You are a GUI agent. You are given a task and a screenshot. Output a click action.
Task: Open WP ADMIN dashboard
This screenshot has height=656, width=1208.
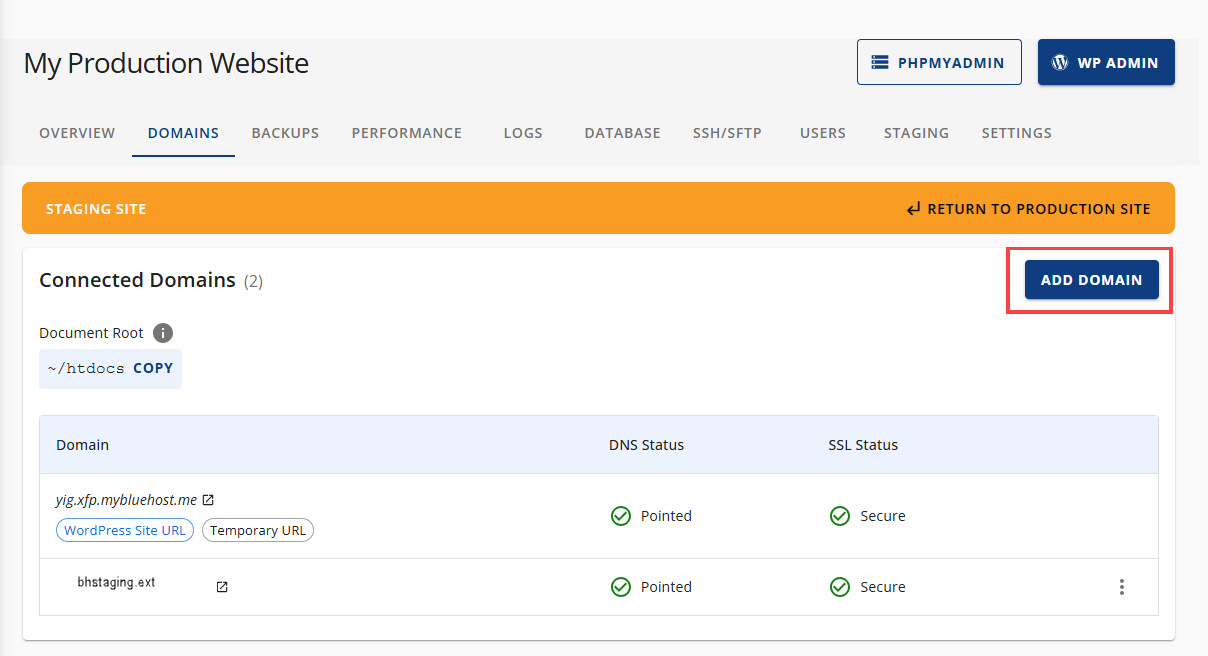pos(1106,62)
